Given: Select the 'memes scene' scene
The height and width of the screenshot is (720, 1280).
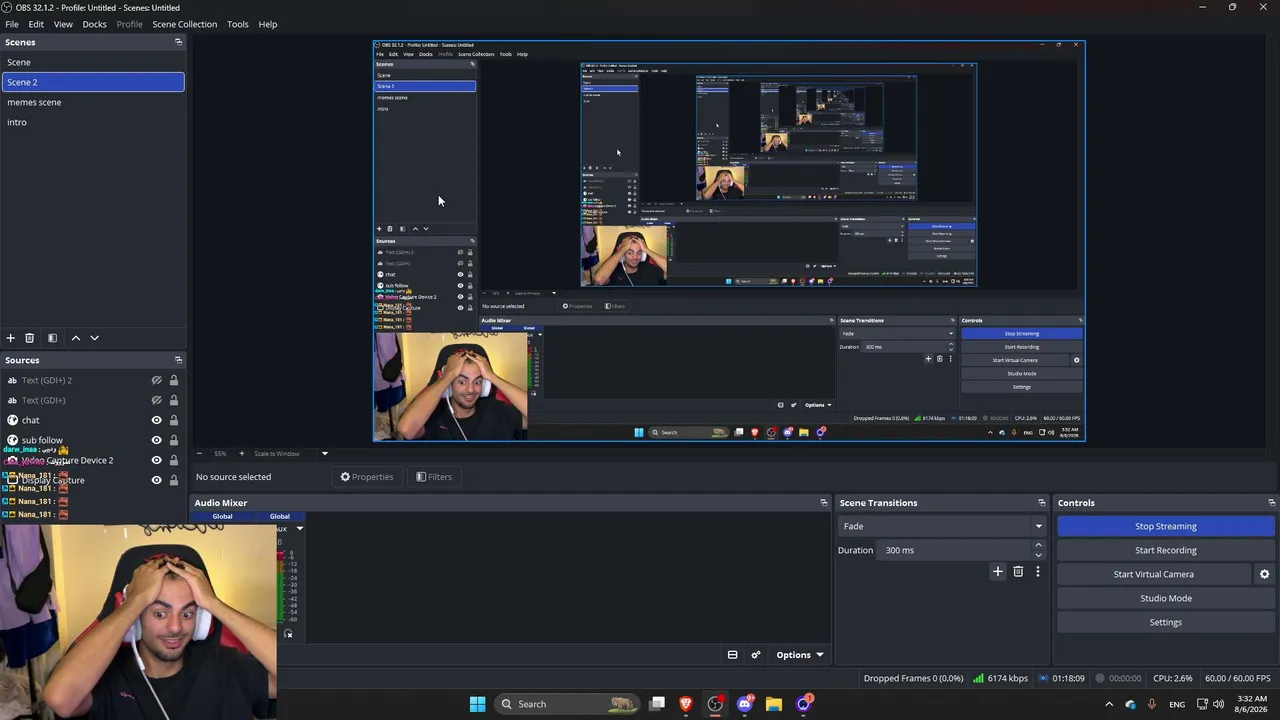Looking at the screenshot, I should click(x=93, y=102).
